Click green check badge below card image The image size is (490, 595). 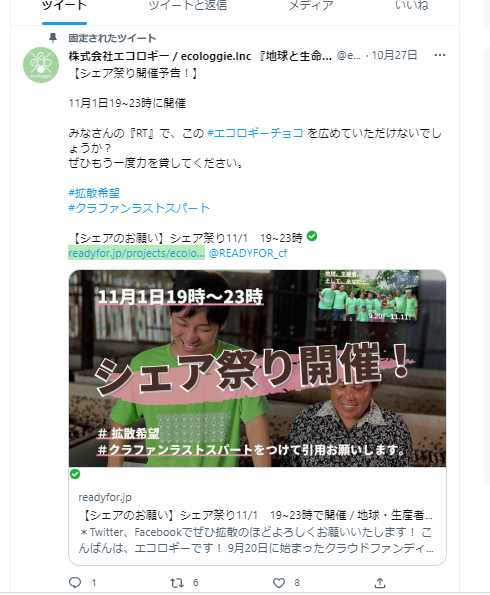pyautogui.click(x=75, y=474)
